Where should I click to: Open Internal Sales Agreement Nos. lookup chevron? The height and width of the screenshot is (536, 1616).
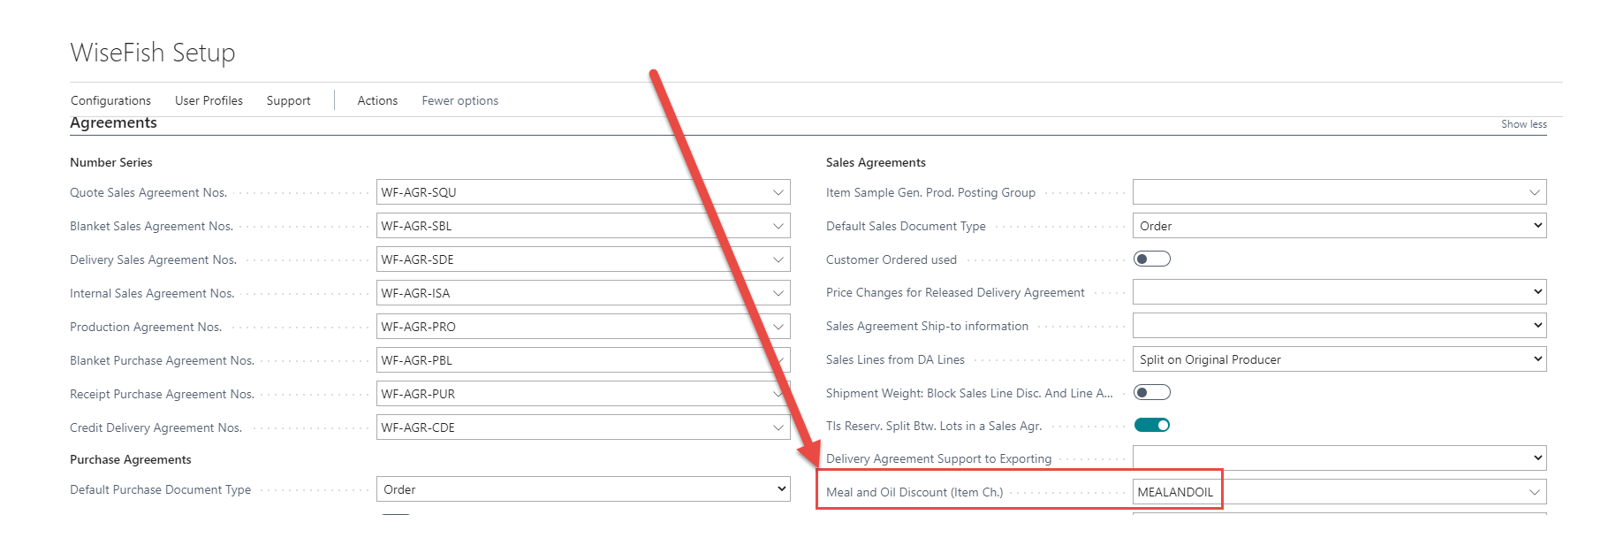tap(778, 293)
